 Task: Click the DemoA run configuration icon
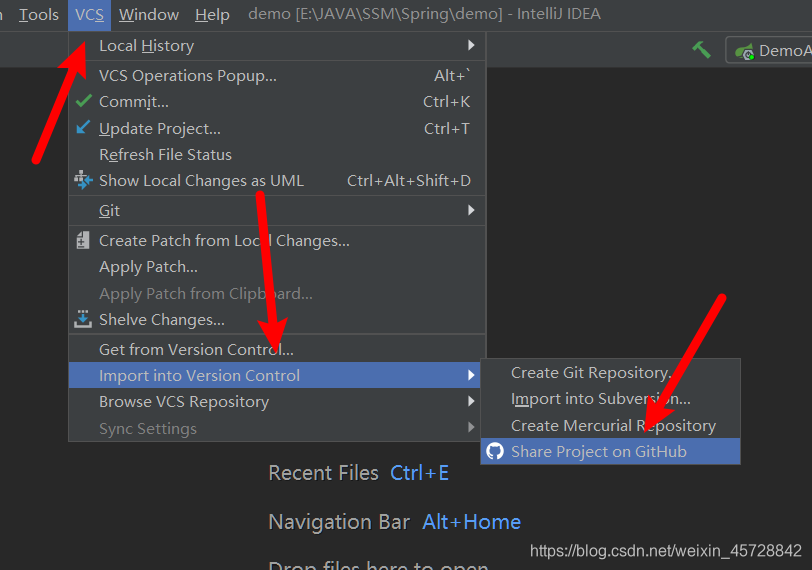(745, 52)
